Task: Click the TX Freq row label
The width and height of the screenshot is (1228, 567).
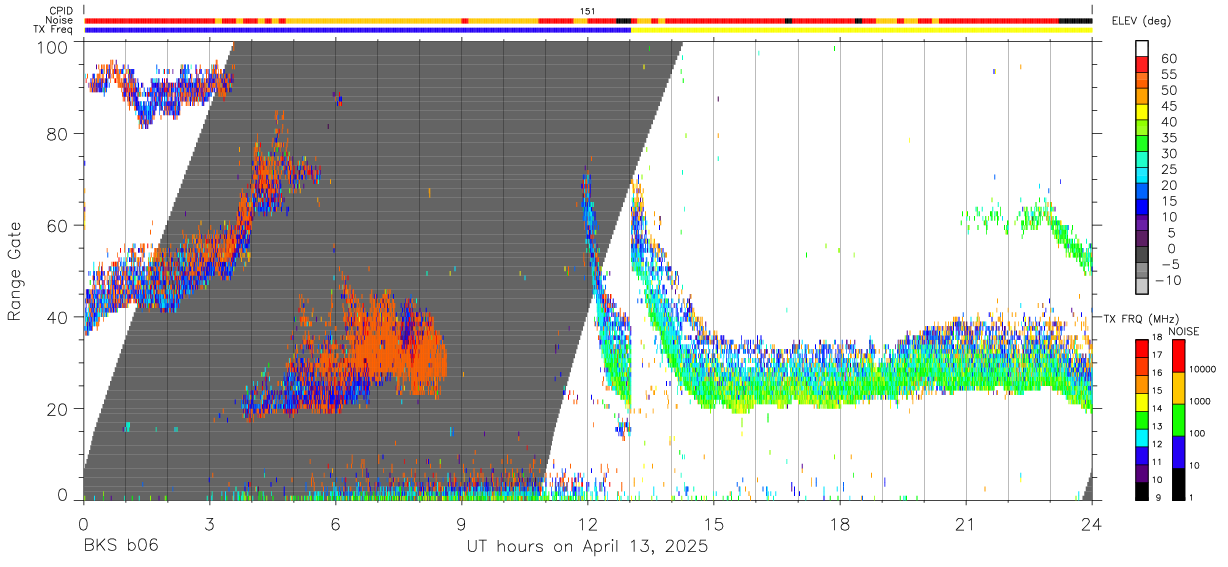Action: (x=55, y=29)
